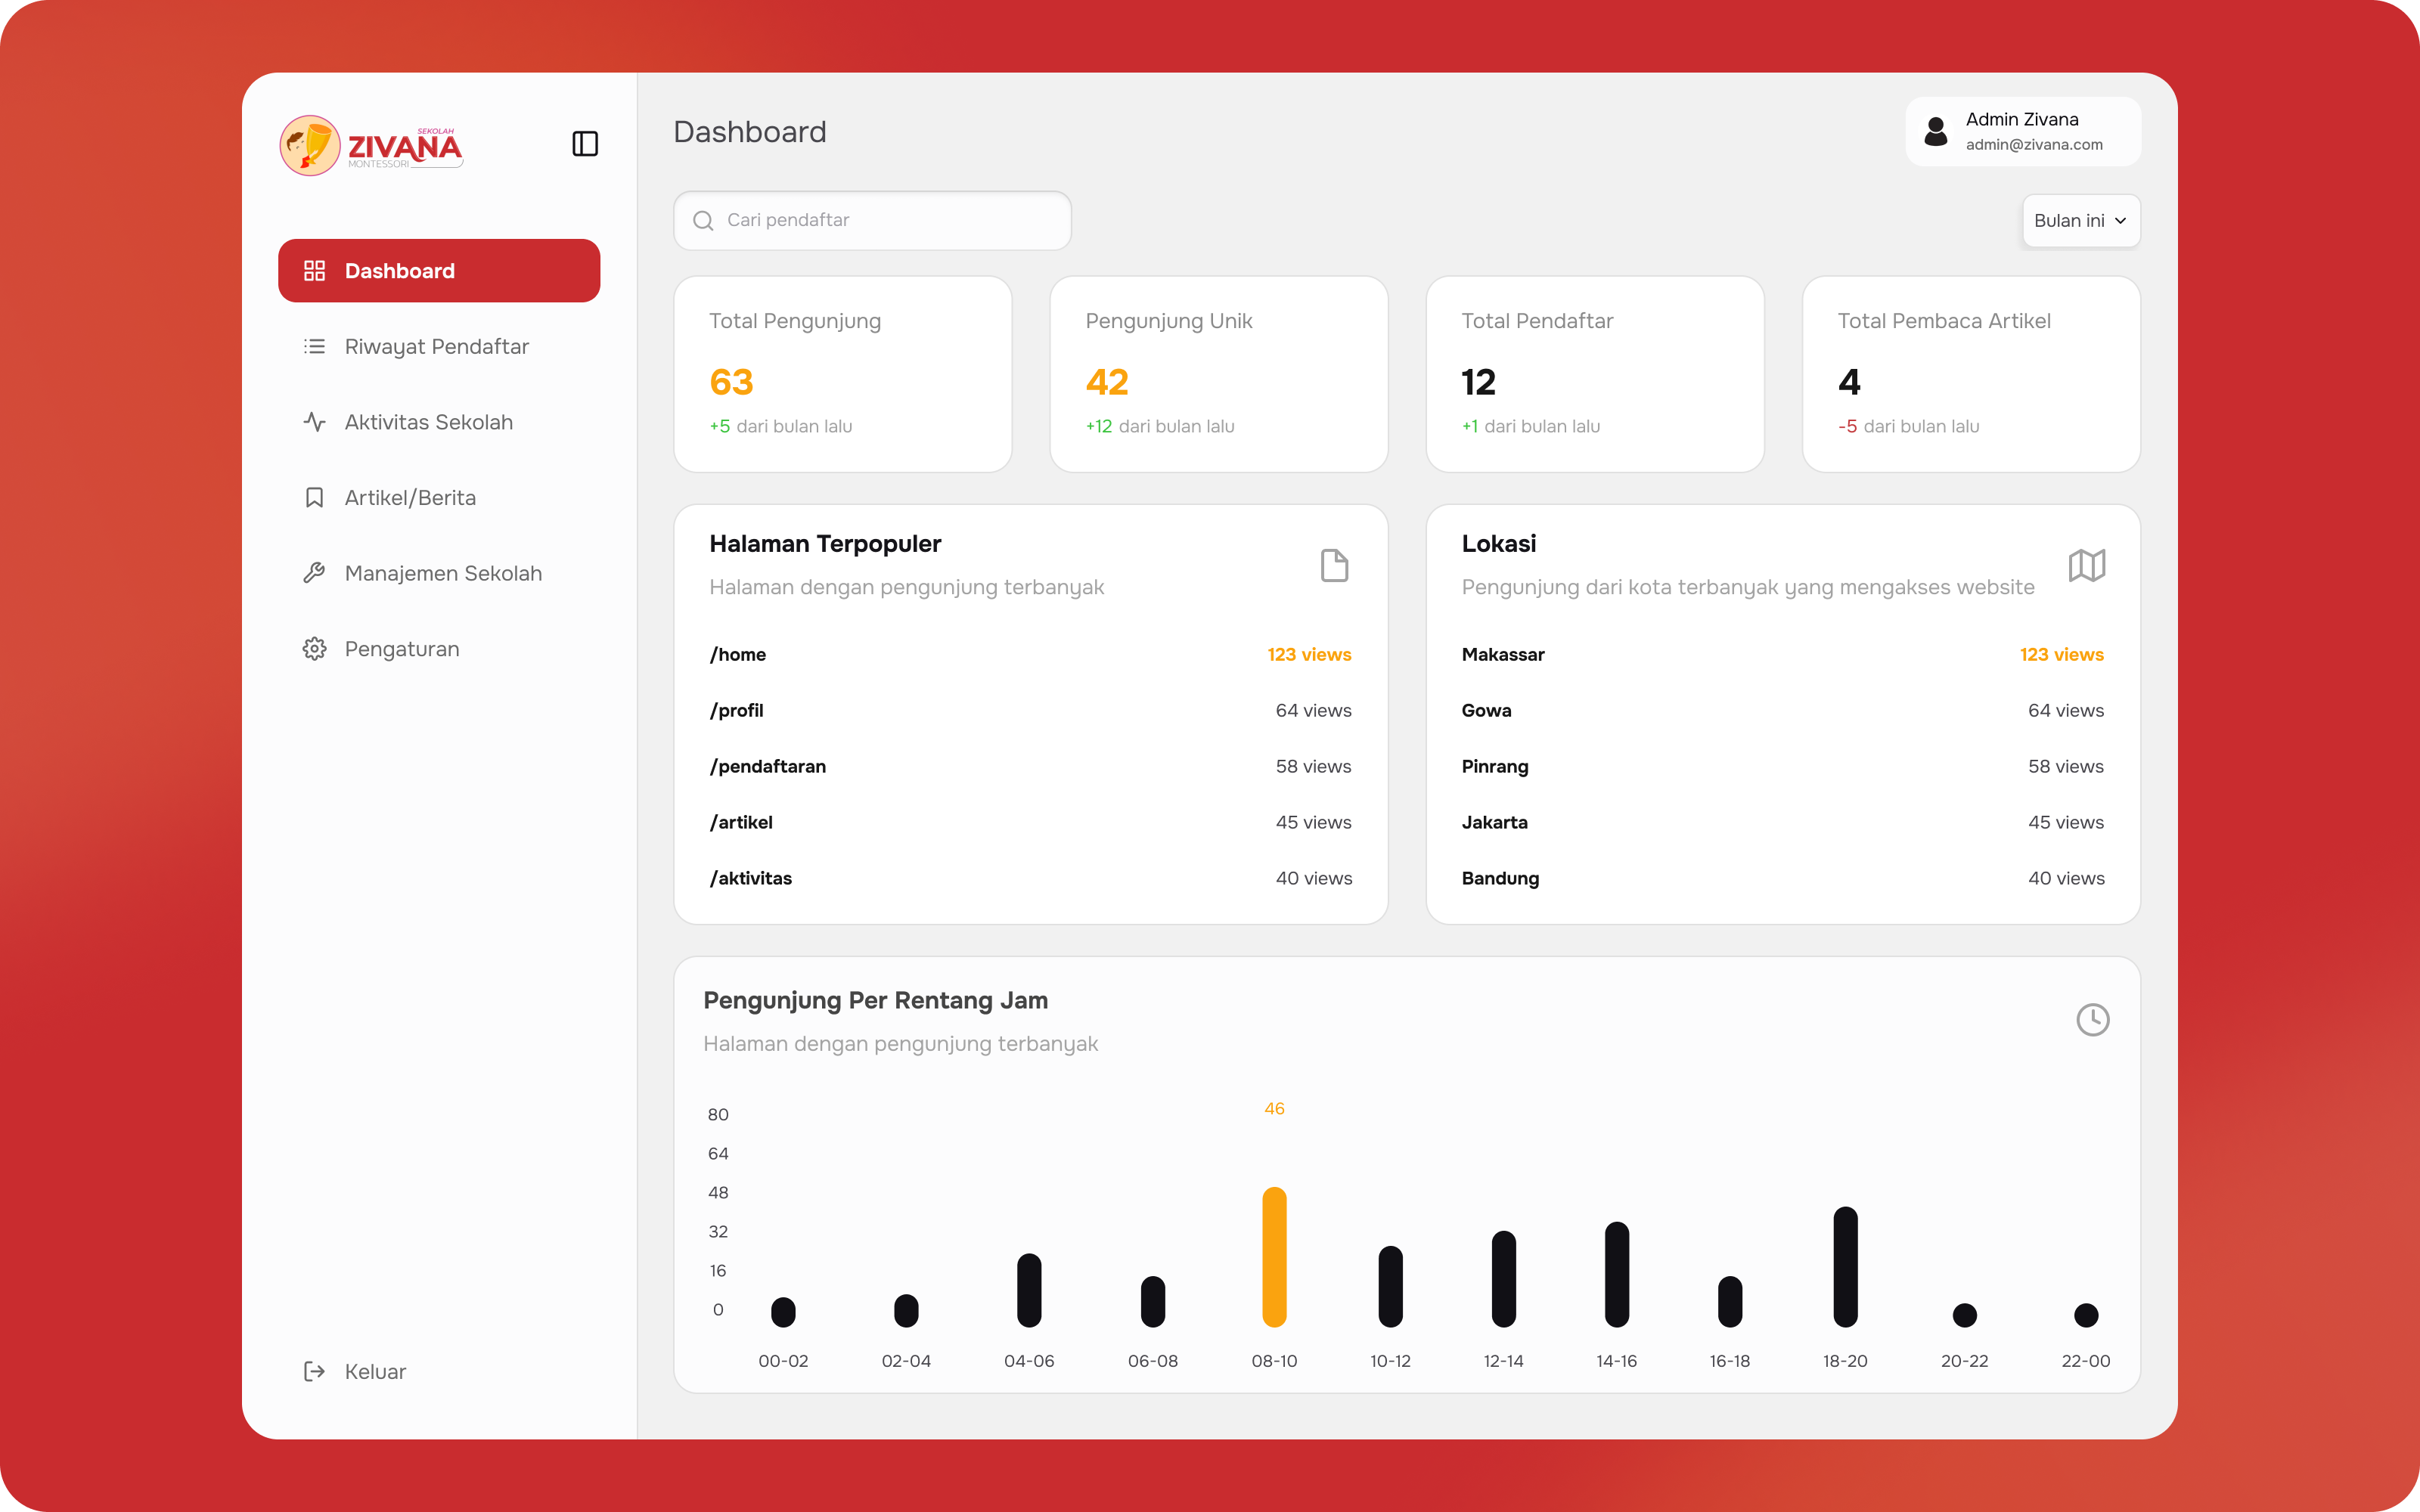
Task: Focus the Cari pendaftar search field
Action: 872,221
